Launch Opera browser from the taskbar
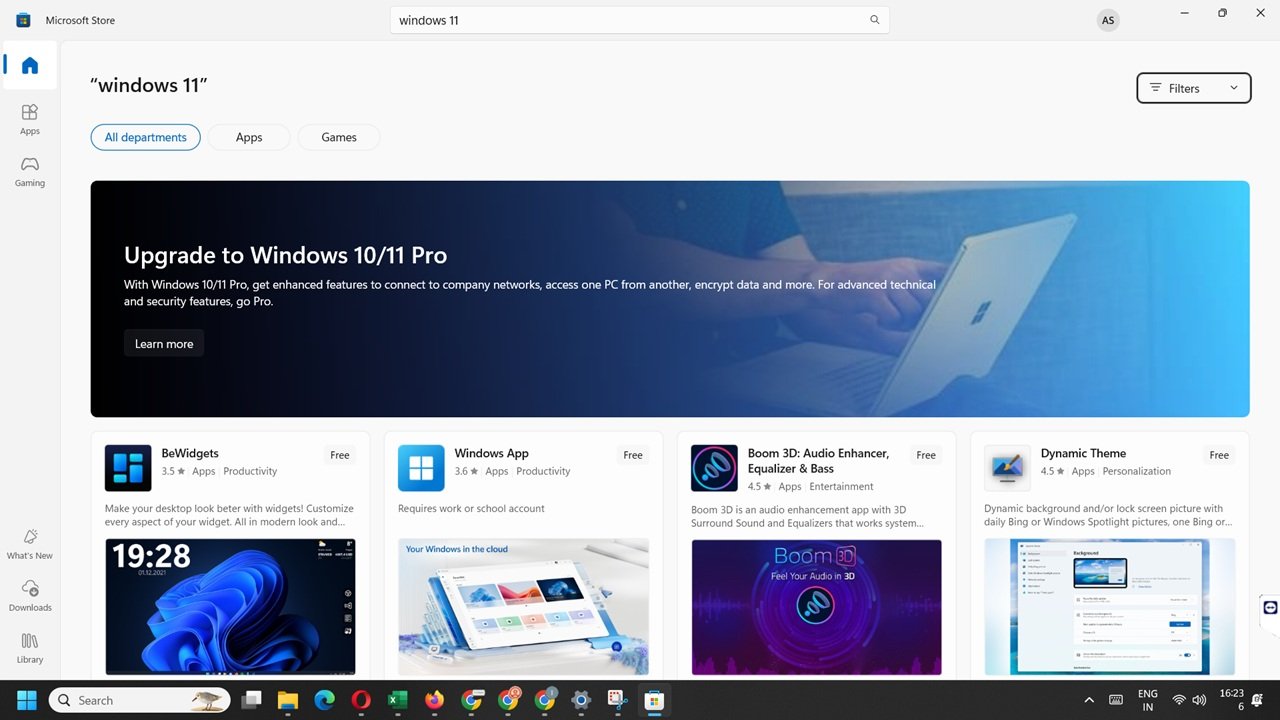The width and height of the screenshot is (1280, 720). (x=361, y=700)
